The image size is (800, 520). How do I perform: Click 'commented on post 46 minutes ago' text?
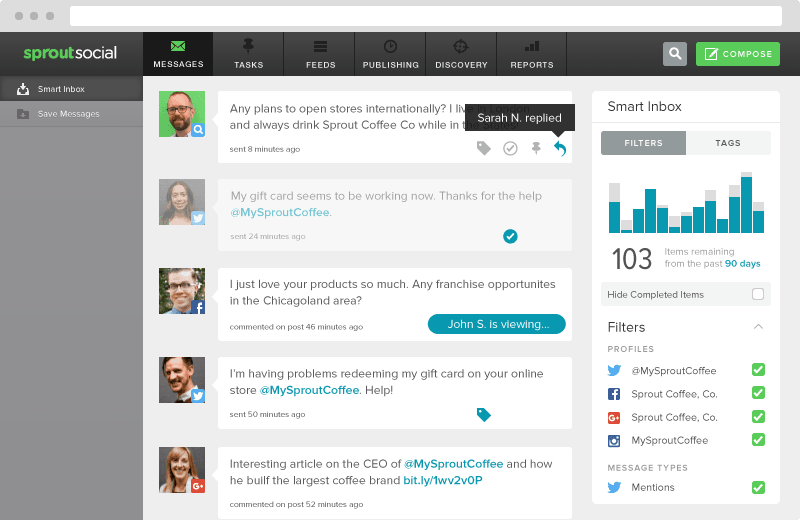[x=296, y=327]
